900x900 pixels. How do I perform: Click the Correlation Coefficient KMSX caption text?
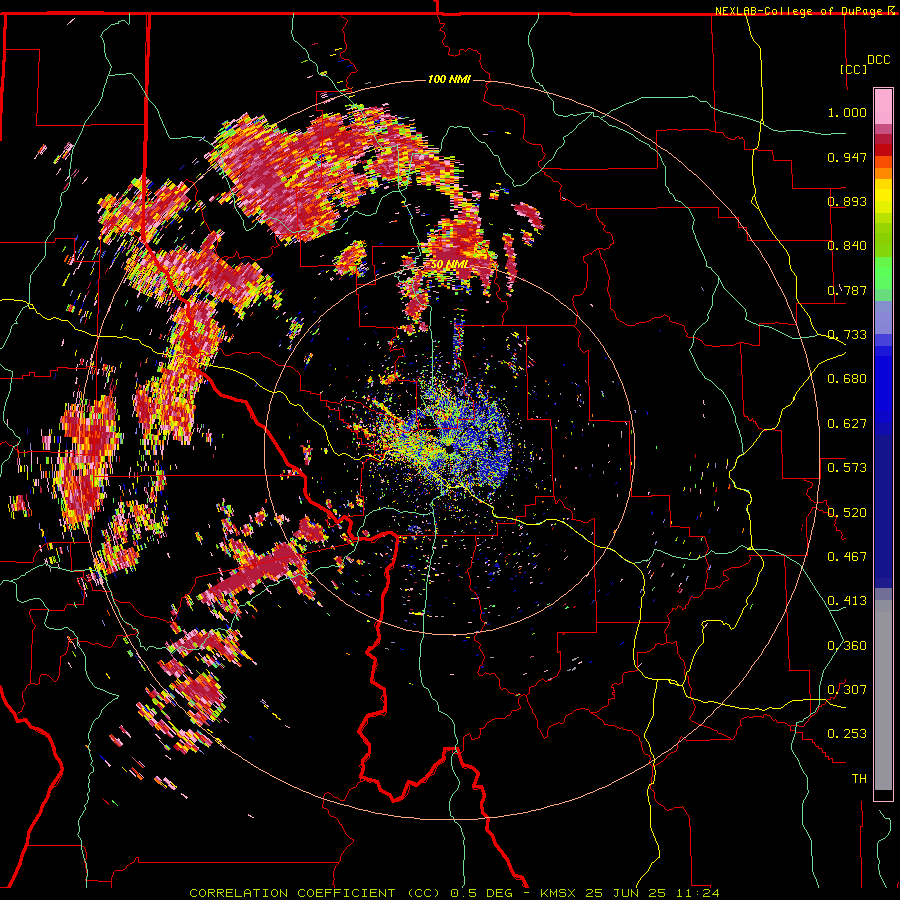454,893
